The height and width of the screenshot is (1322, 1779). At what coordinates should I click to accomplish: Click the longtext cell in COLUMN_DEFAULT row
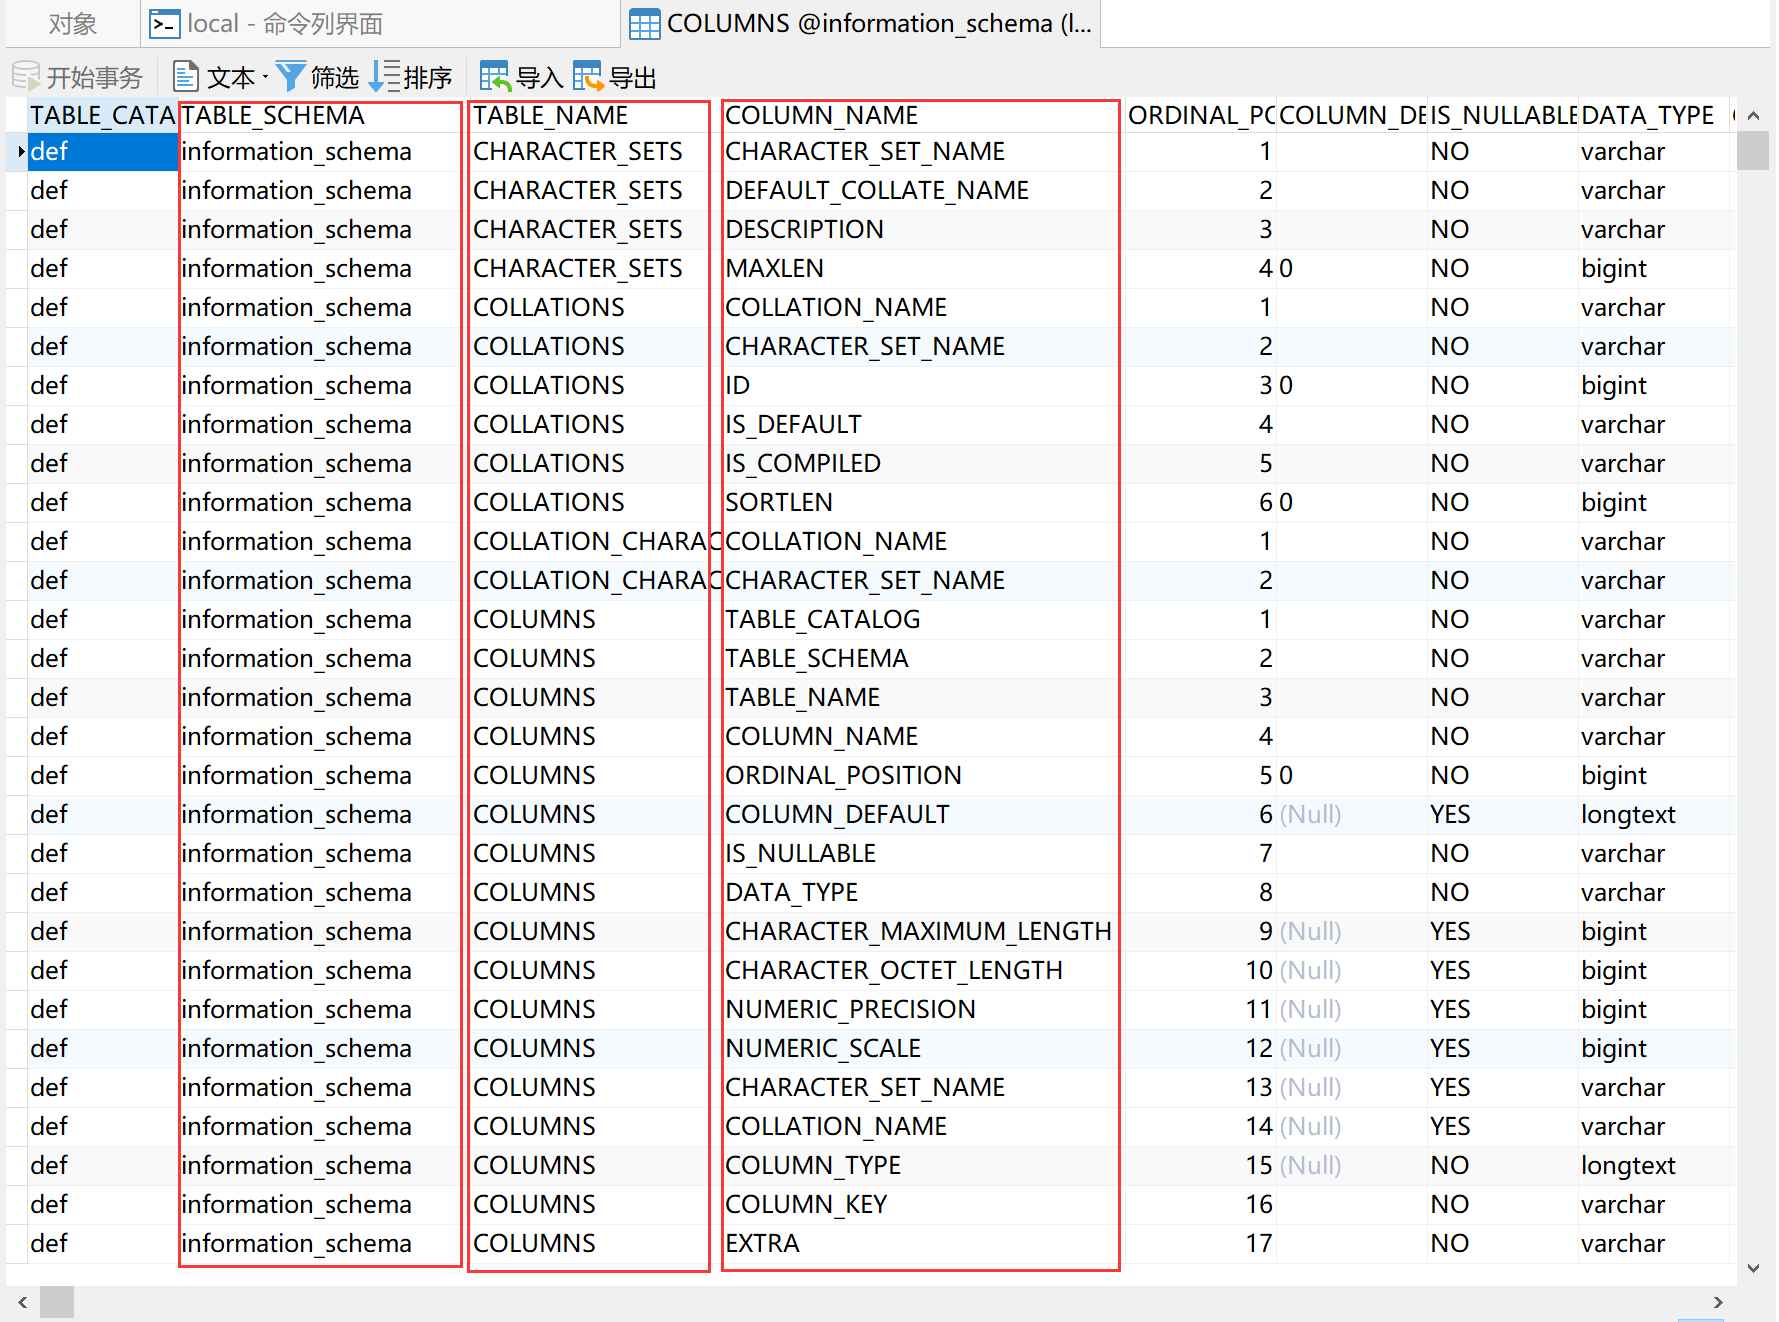1653,814
